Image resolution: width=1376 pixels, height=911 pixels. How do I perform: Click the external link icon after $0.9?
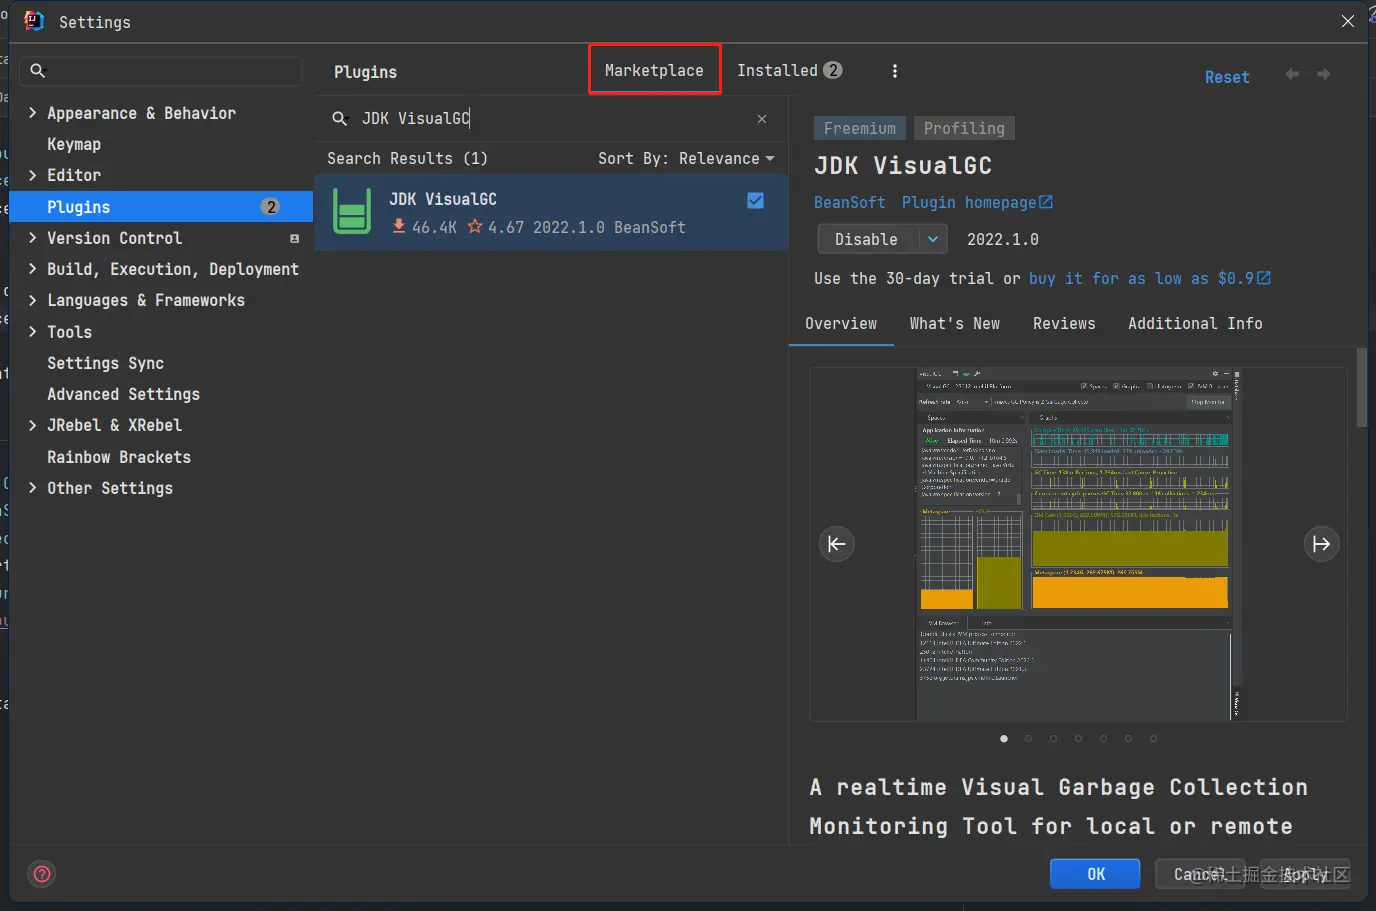[1264, 278]
